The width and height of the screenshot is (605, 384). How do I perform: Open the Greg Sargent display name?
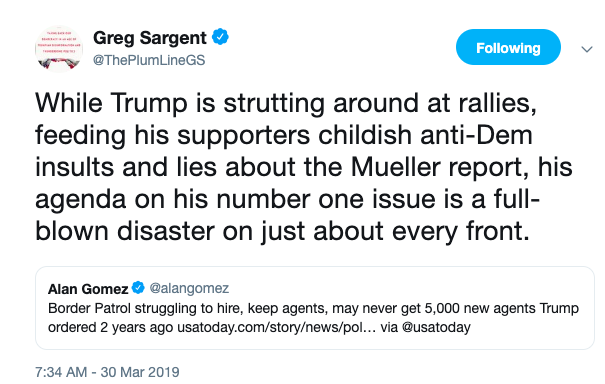[x=150, y=38]
